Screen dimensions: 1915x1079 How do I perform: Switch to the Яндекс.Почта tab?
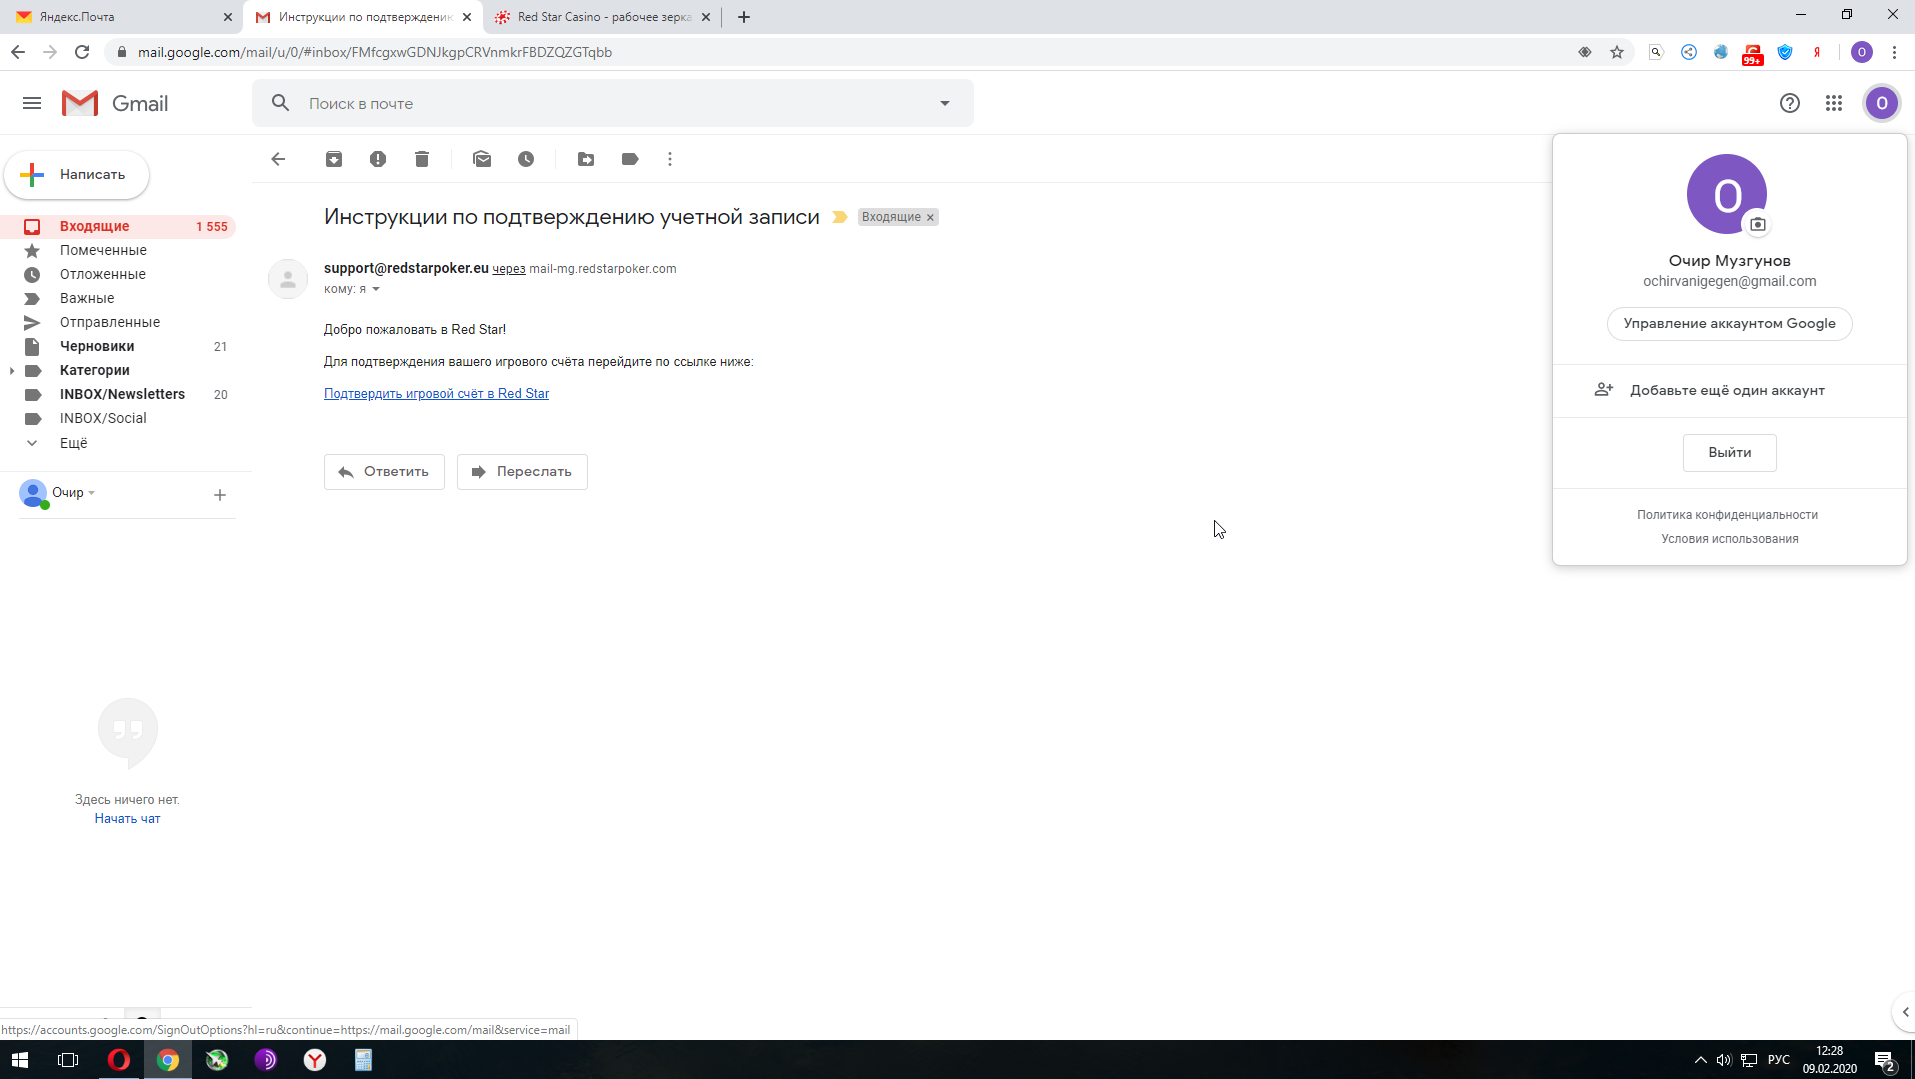pos(120,17)
